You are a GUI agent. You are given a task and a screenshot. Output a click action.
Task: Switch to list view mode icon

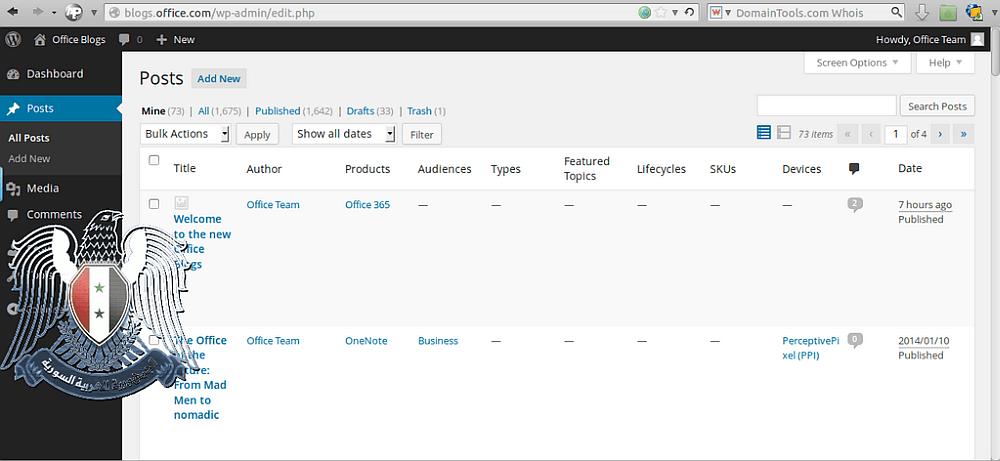(763, 133)
